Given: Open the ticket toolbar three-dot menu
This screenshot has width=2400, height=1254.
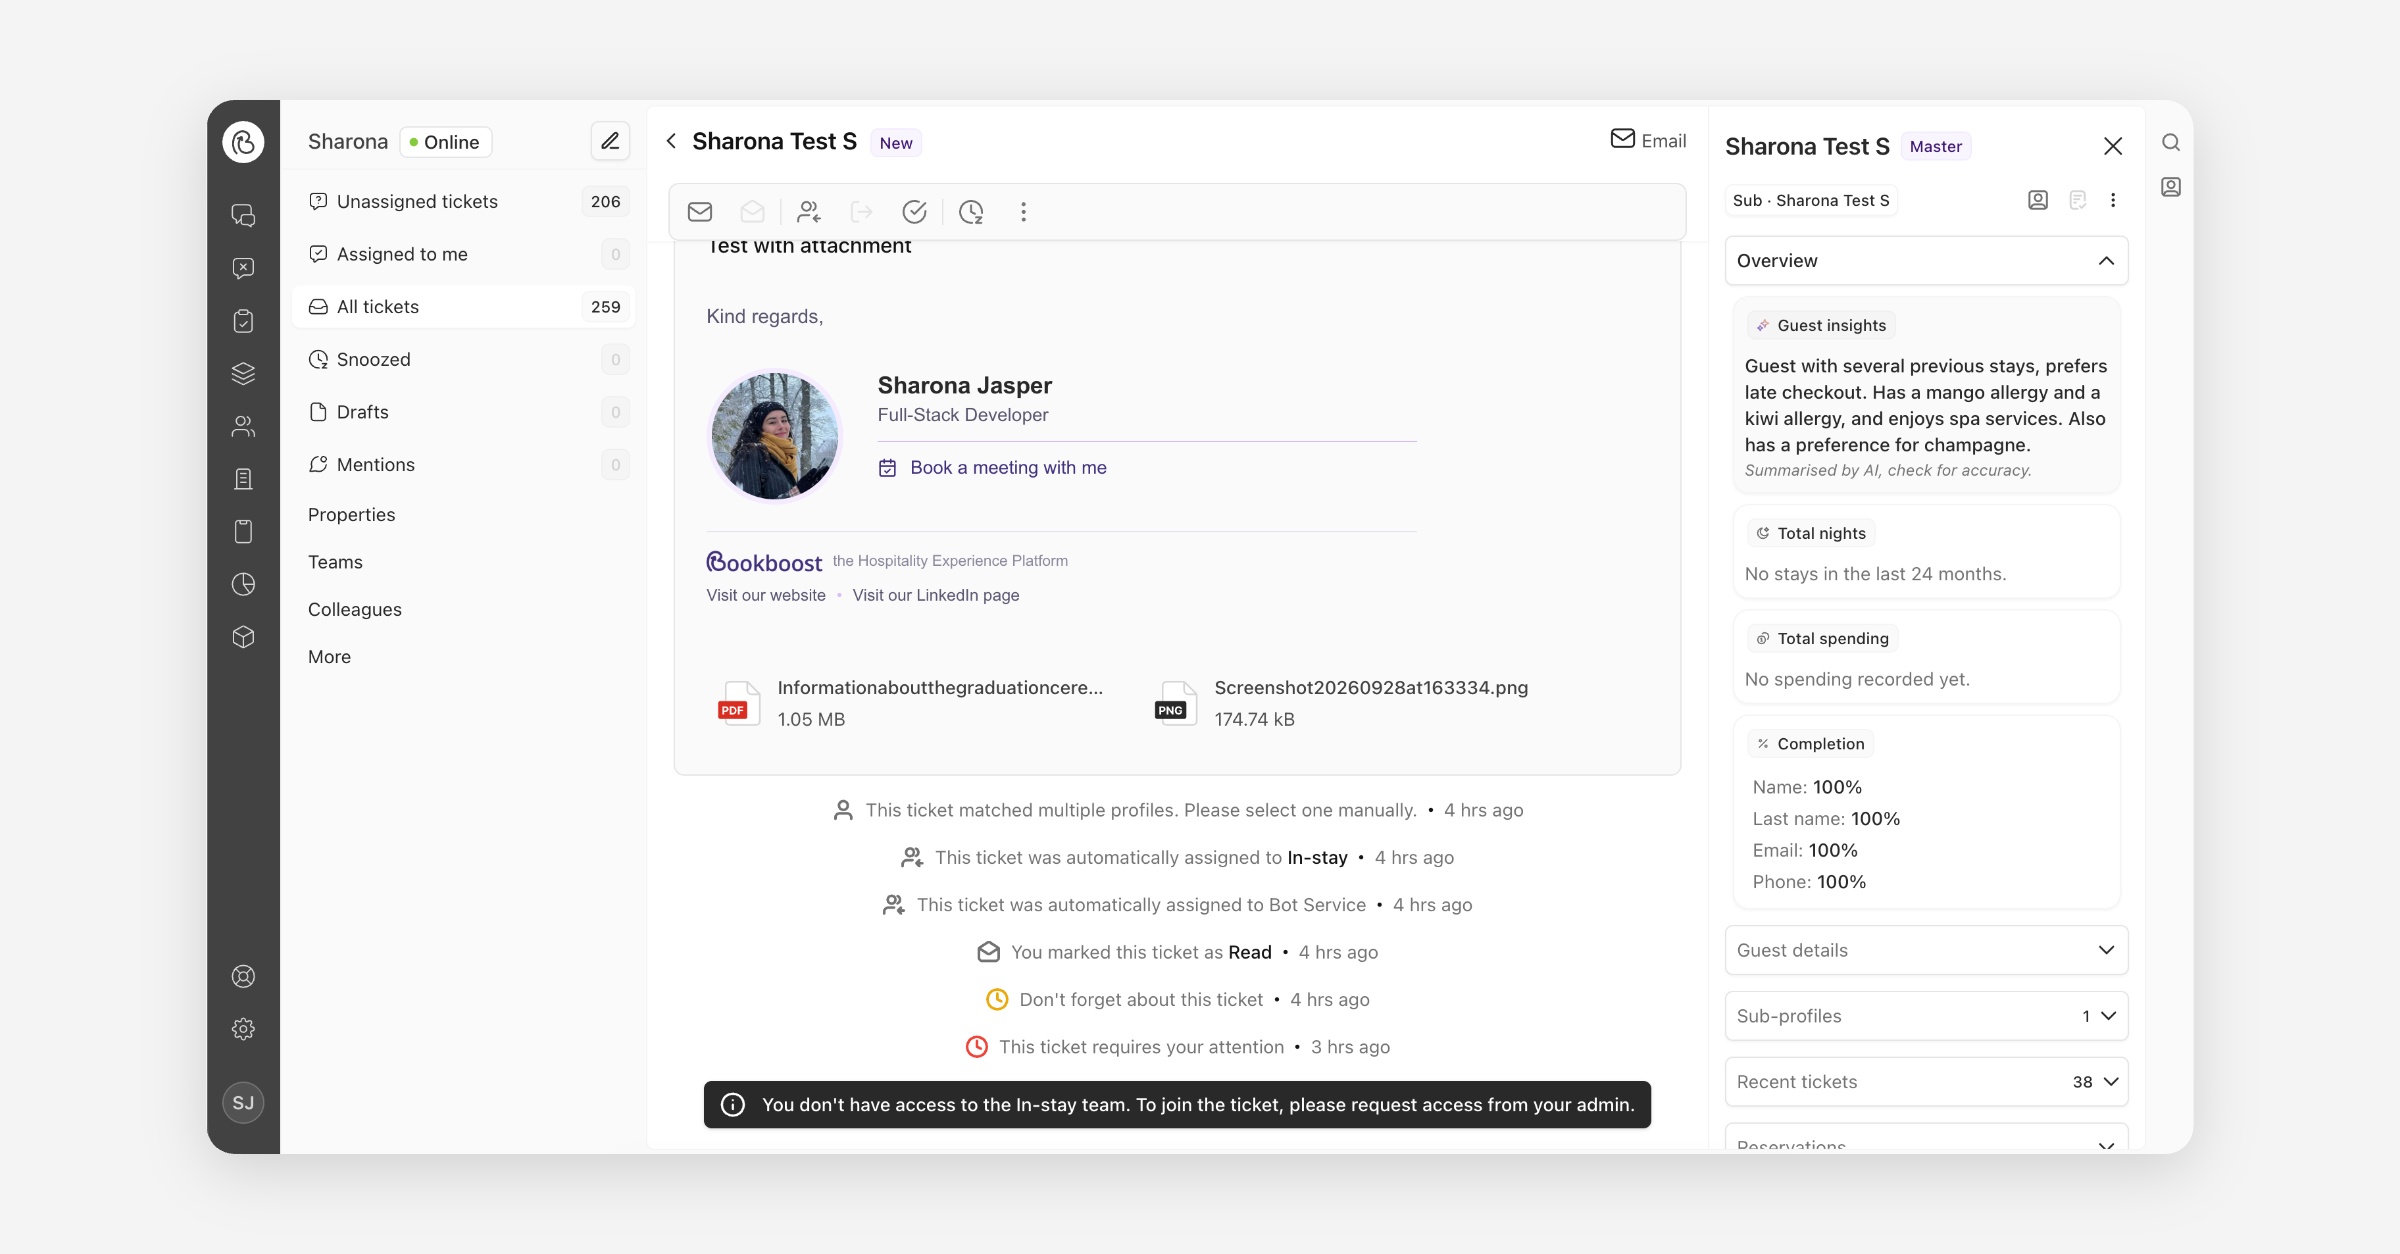Looking at the screenshot, I should pos(1023,211).
